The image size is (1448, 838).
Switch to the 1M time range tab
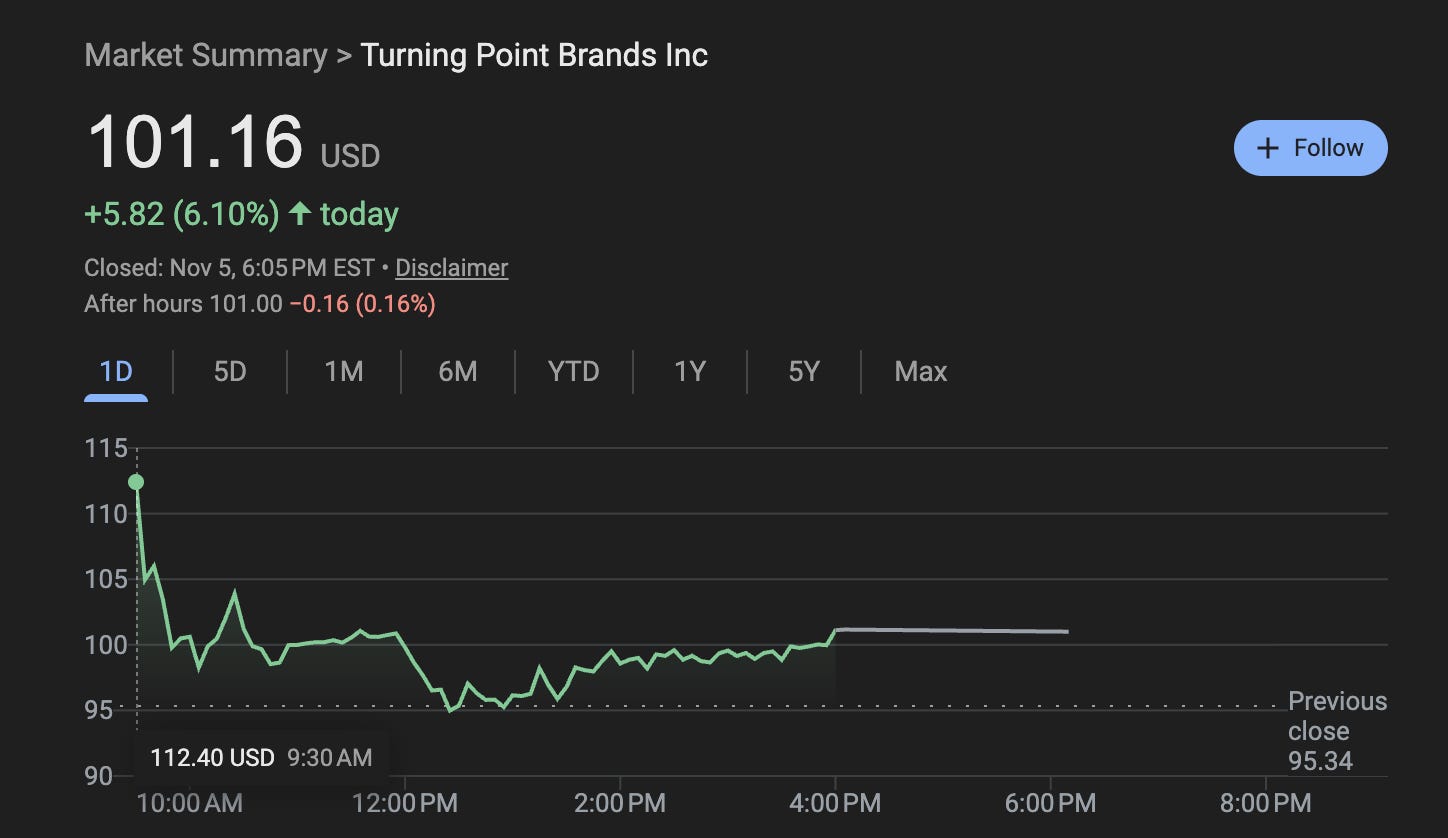tap(344, 372)
